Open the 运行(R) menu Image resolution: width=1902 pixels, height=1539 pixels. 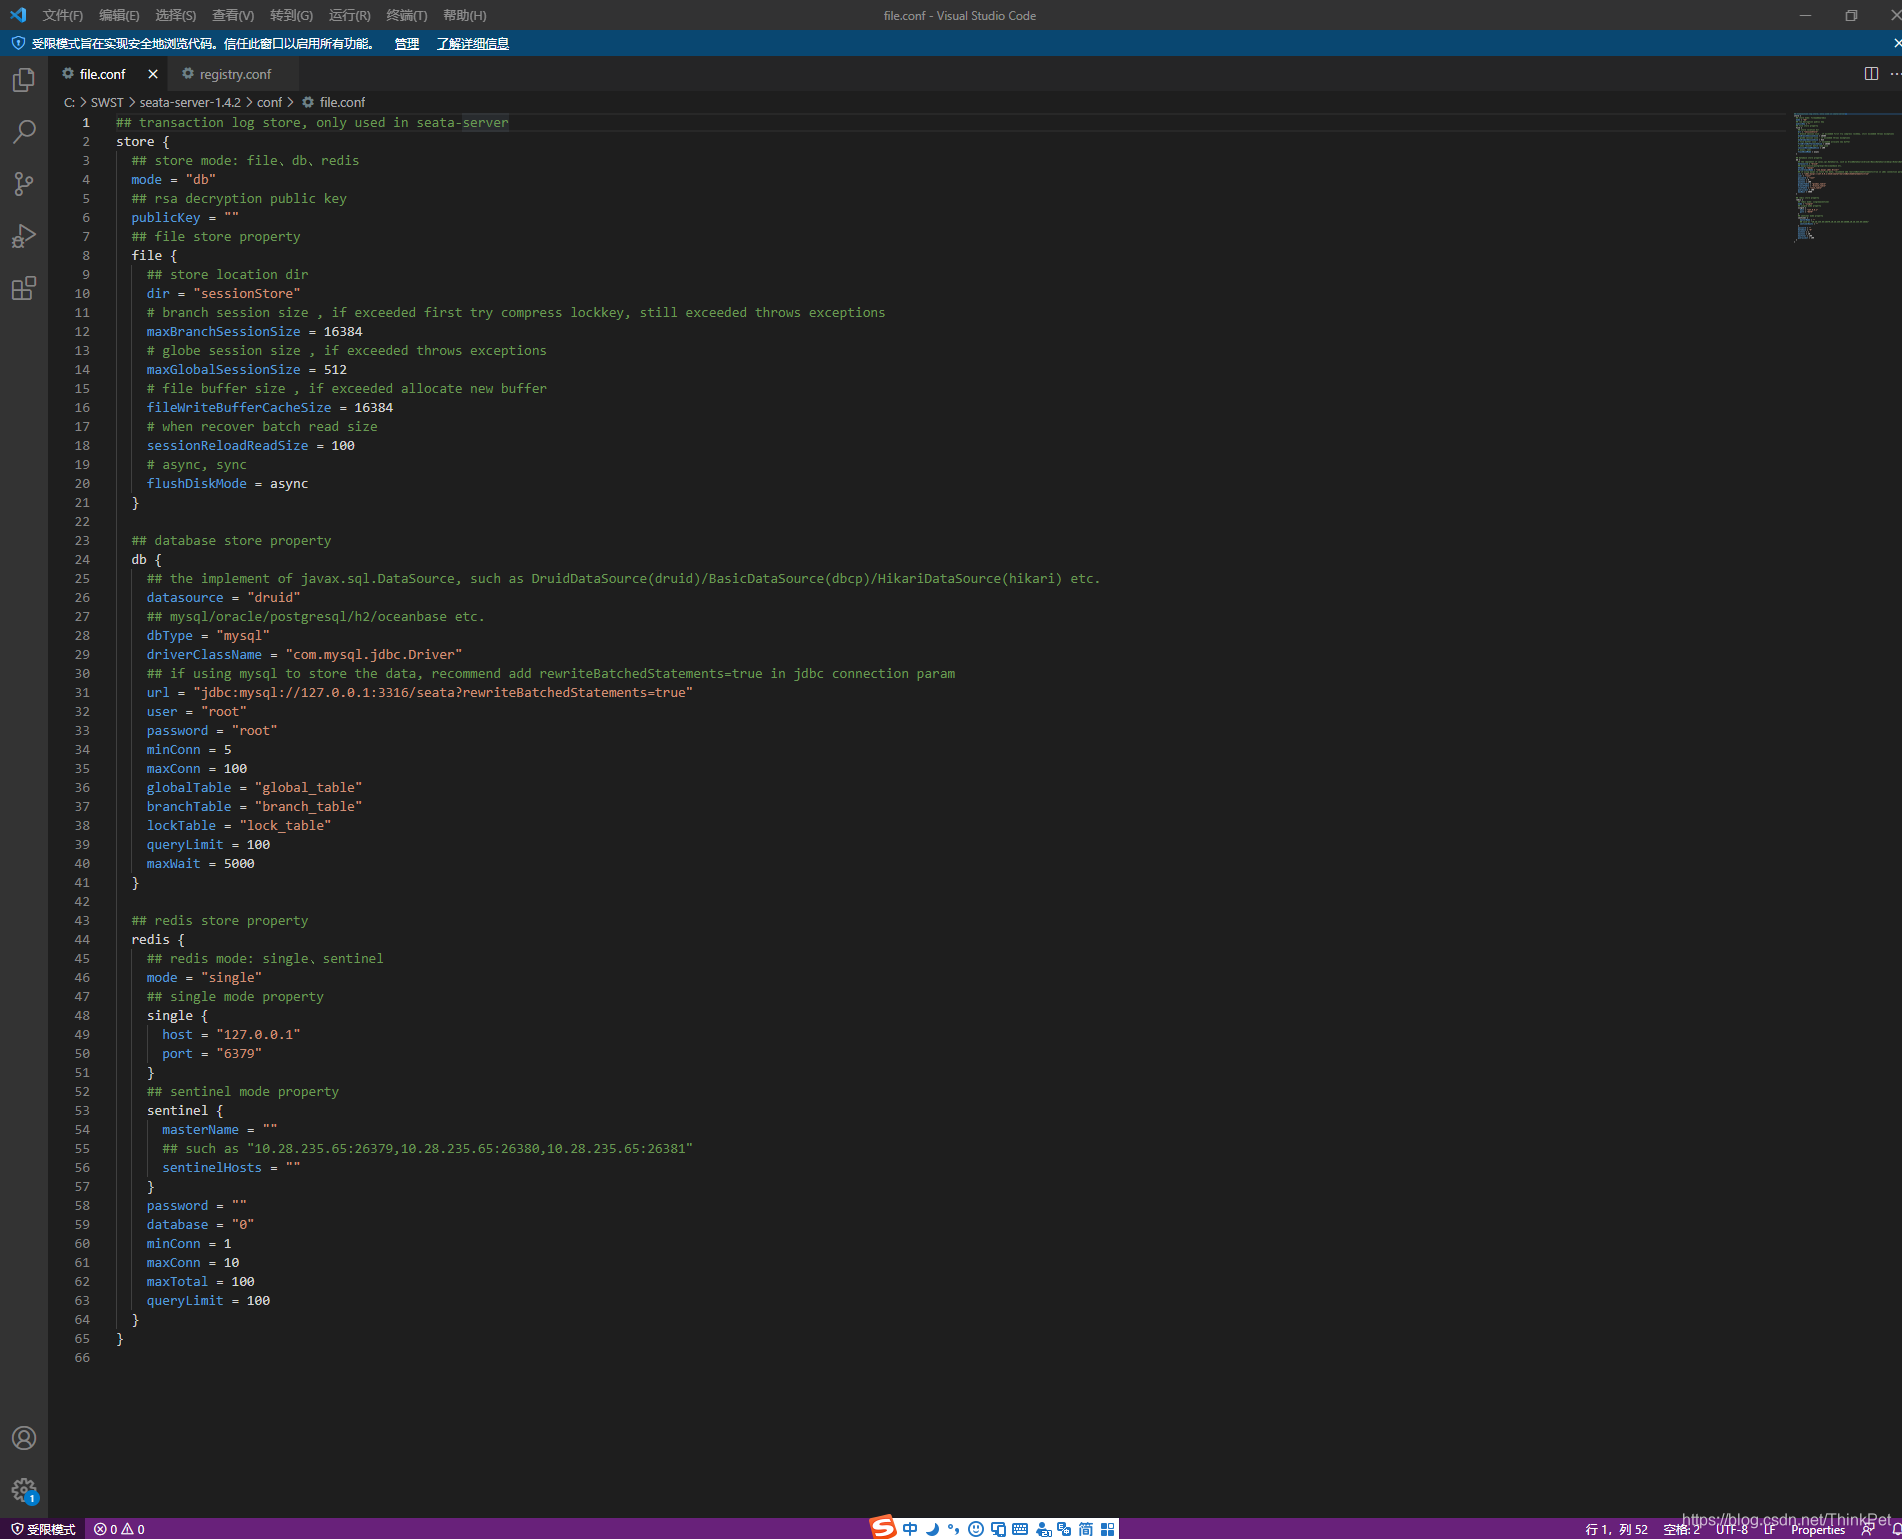[349, 15]
